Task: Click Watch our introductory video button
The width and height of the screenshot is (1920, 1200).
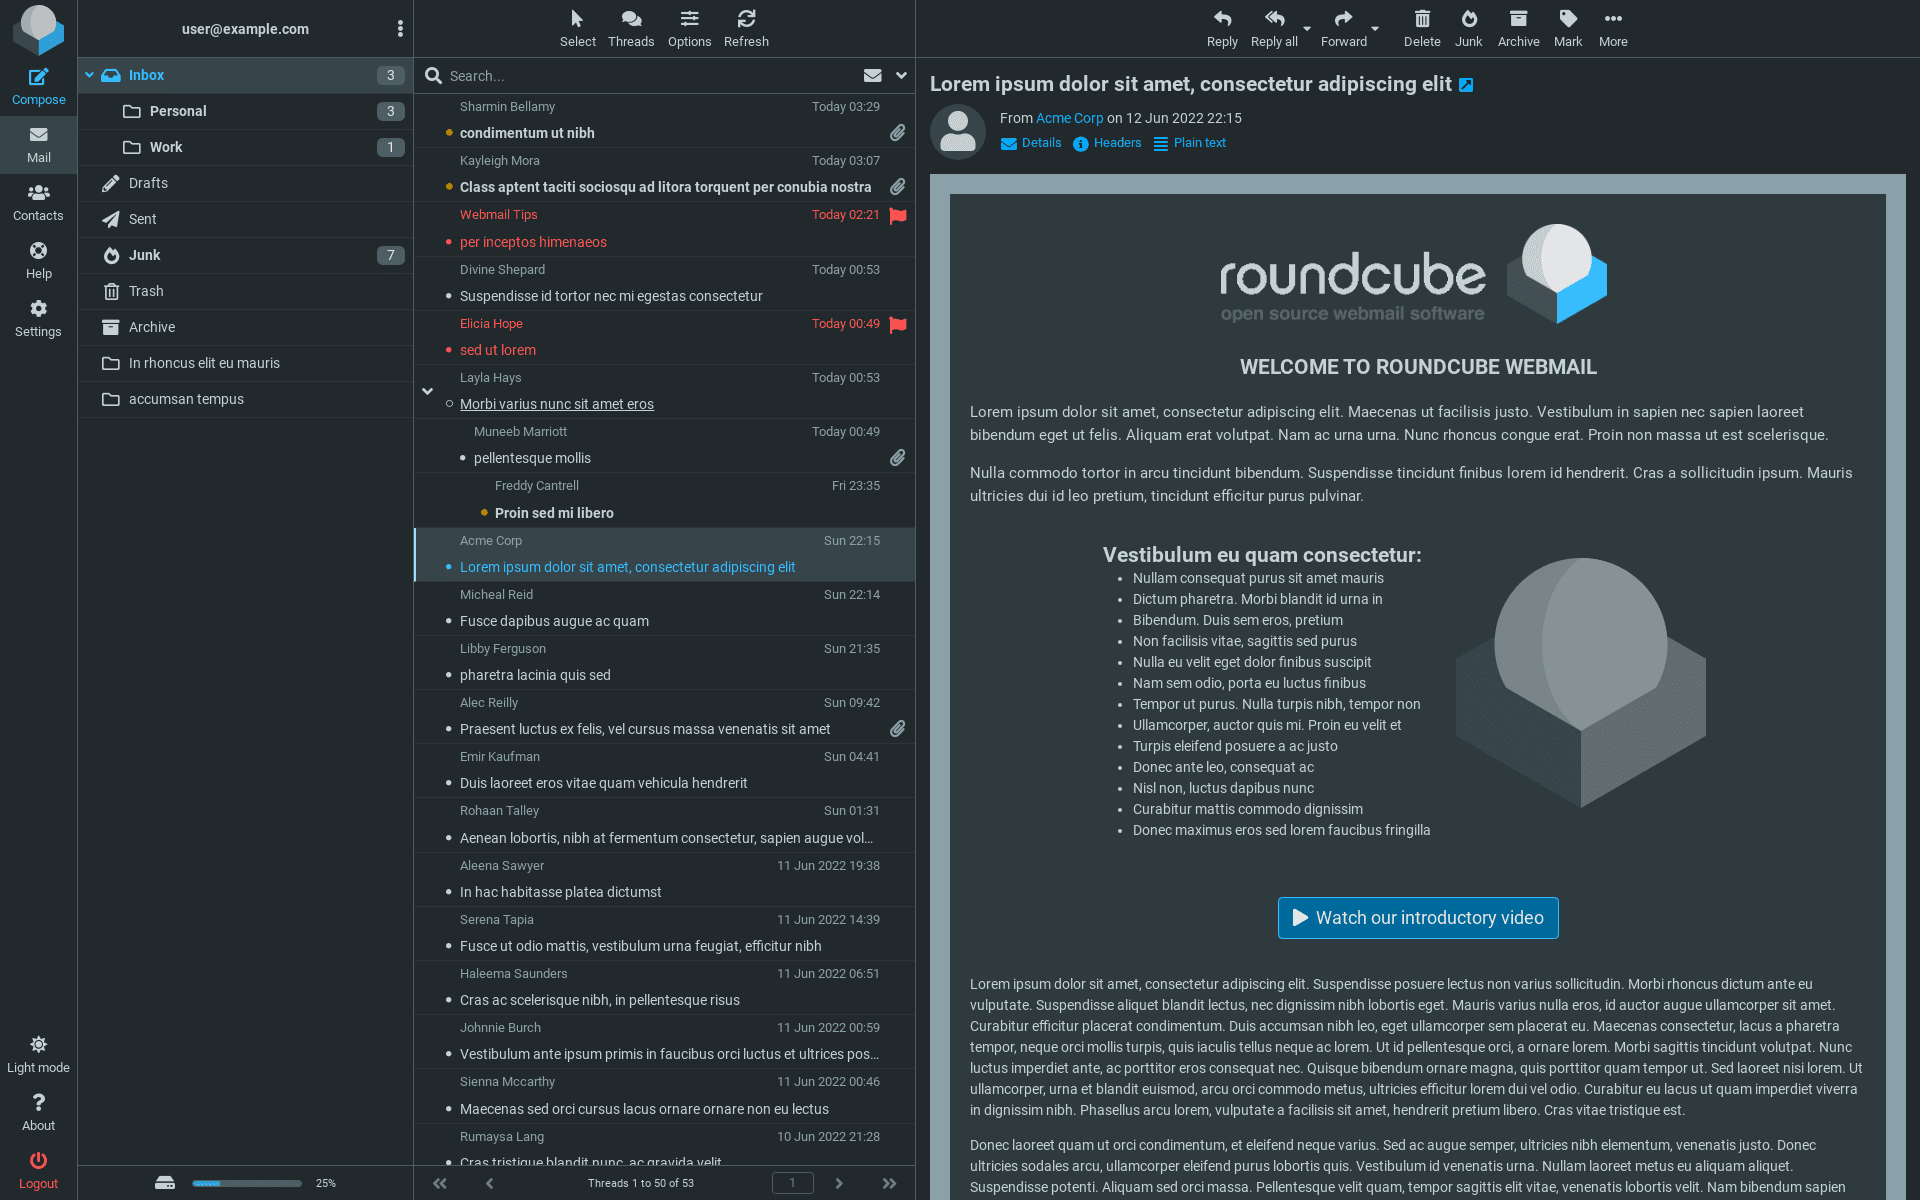Action: [x=1417, y=917]
